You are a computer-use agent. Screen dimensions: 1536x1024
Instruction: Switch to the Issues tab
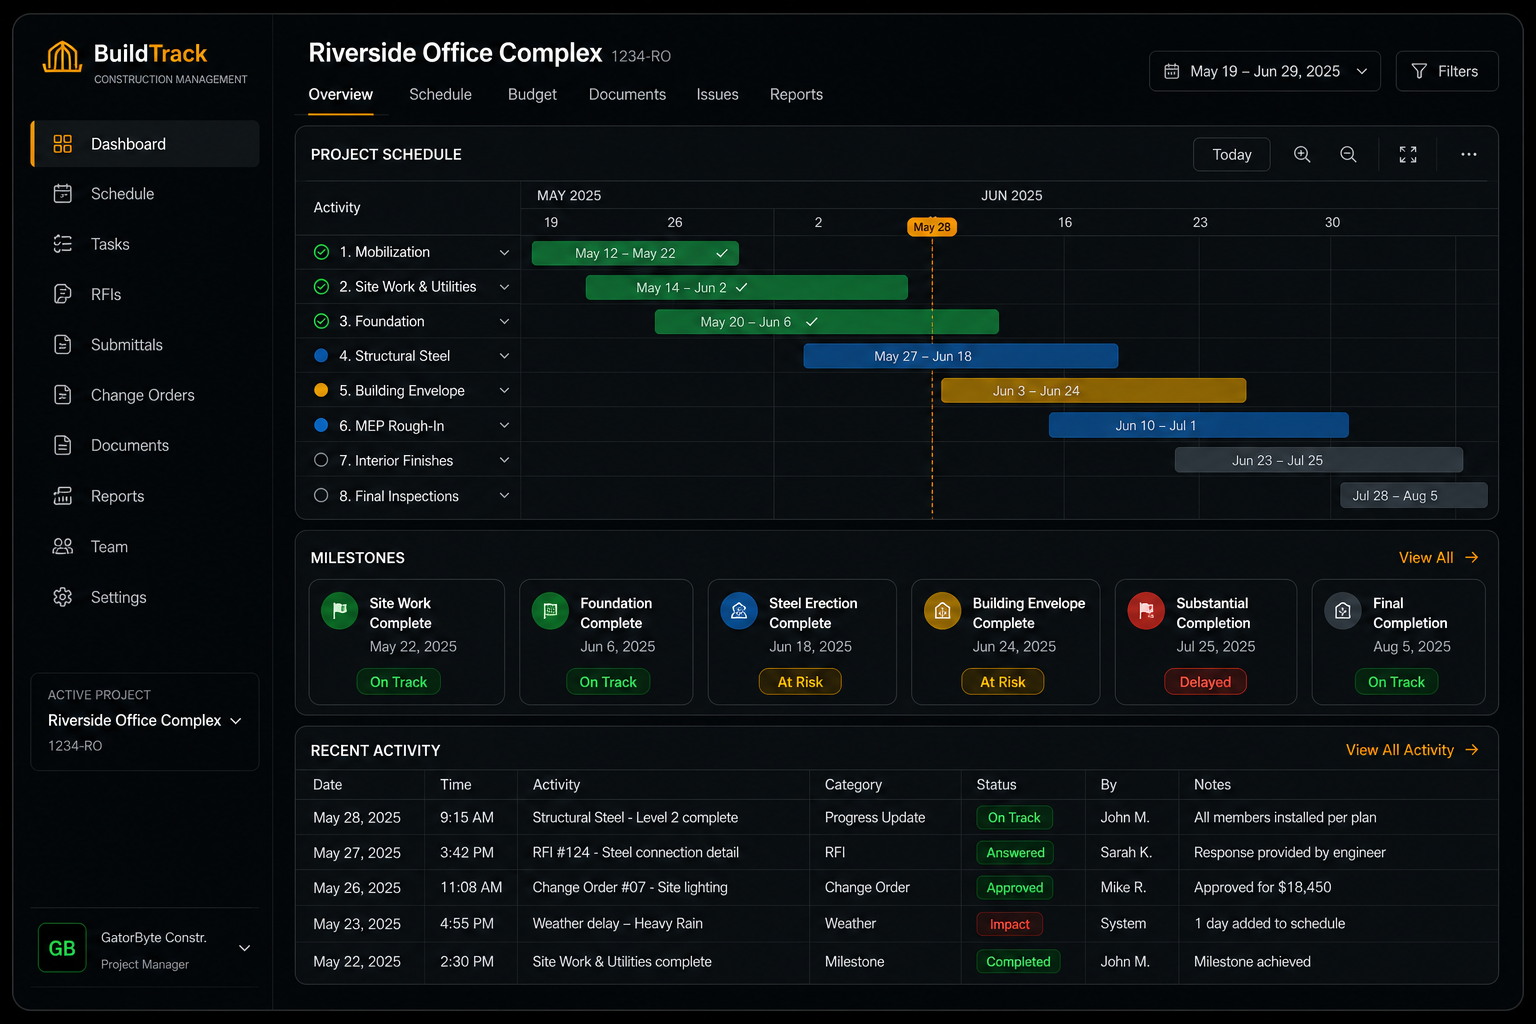coord(717,94)
